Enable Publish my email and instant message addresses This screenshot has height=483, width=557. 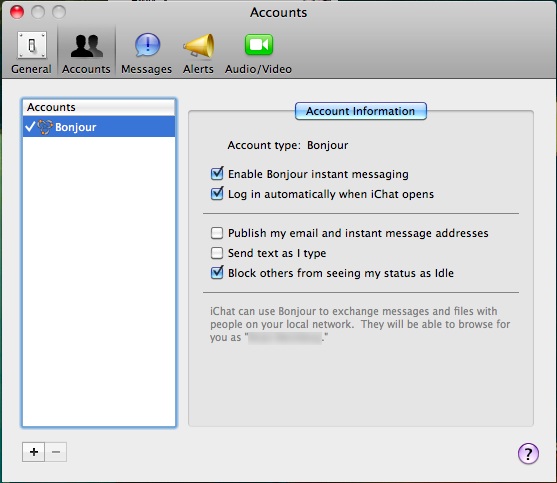pos(217,233)
